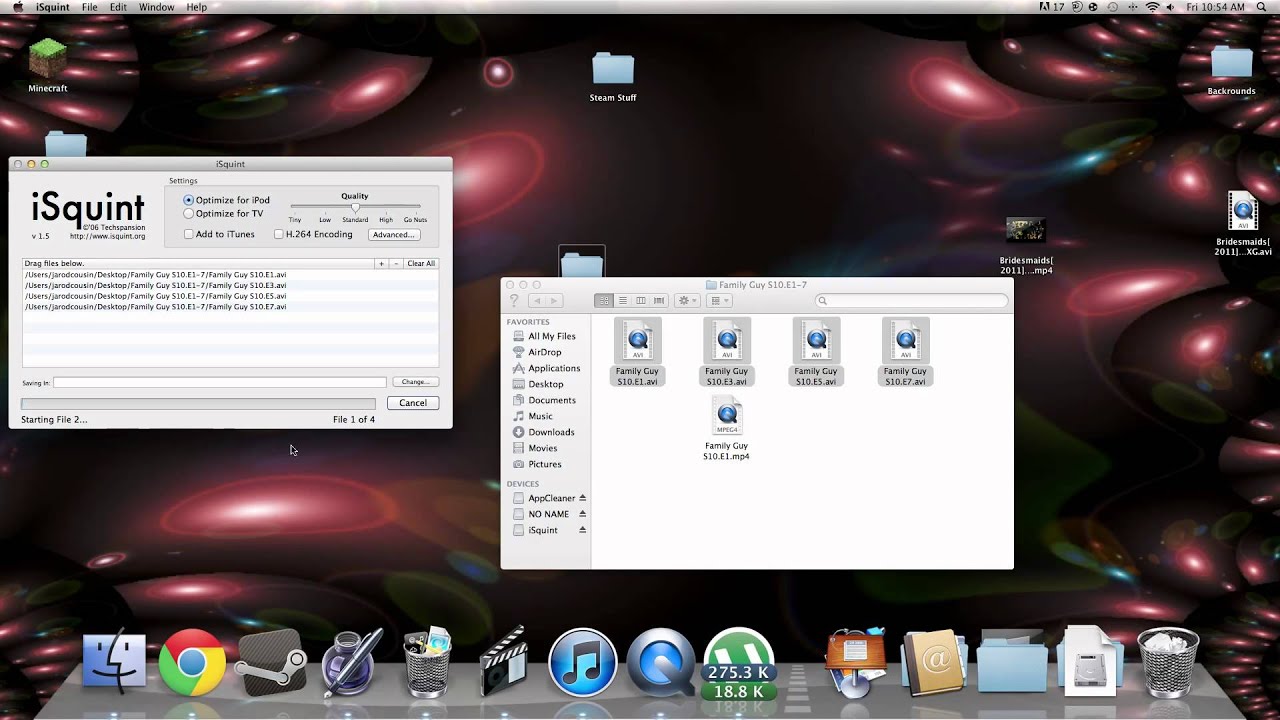Select Family Guy S10.E5.avi in Finder

coord(816,352)
